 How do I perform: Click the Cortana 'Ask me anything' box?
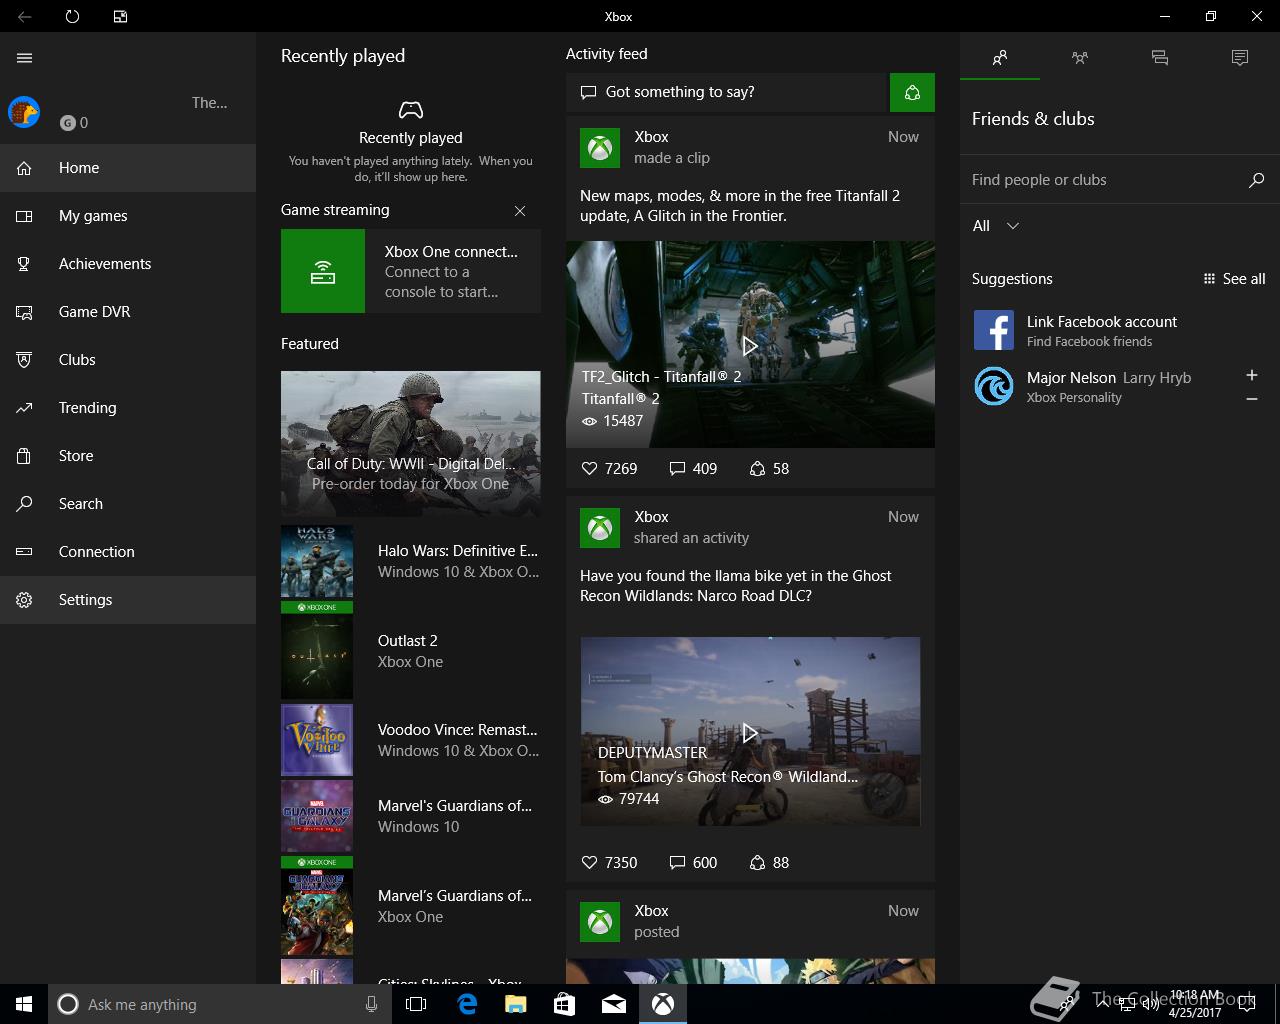220,1004
